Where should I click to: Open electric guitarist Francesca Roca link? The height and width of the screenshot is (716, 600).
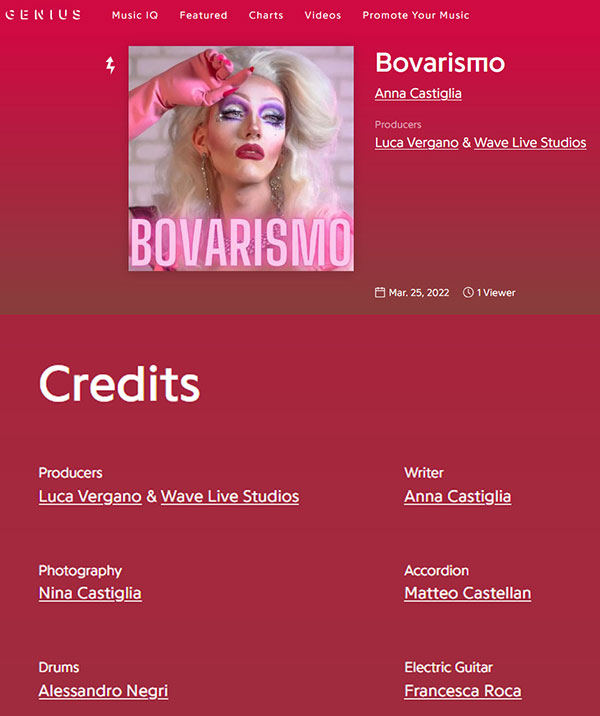point(463,691)
